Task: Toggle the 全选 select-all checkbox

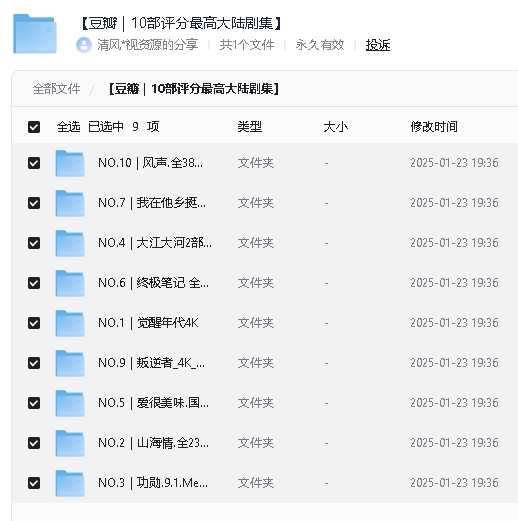Action: pyautogui.click(x=34, y=127)
